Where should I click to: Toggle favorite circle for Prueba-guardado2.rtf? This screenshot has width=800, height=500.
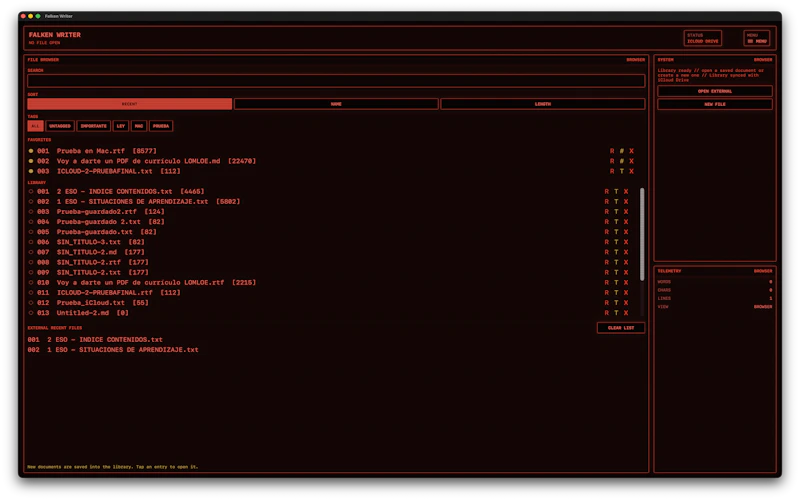[x=31, y=212]
